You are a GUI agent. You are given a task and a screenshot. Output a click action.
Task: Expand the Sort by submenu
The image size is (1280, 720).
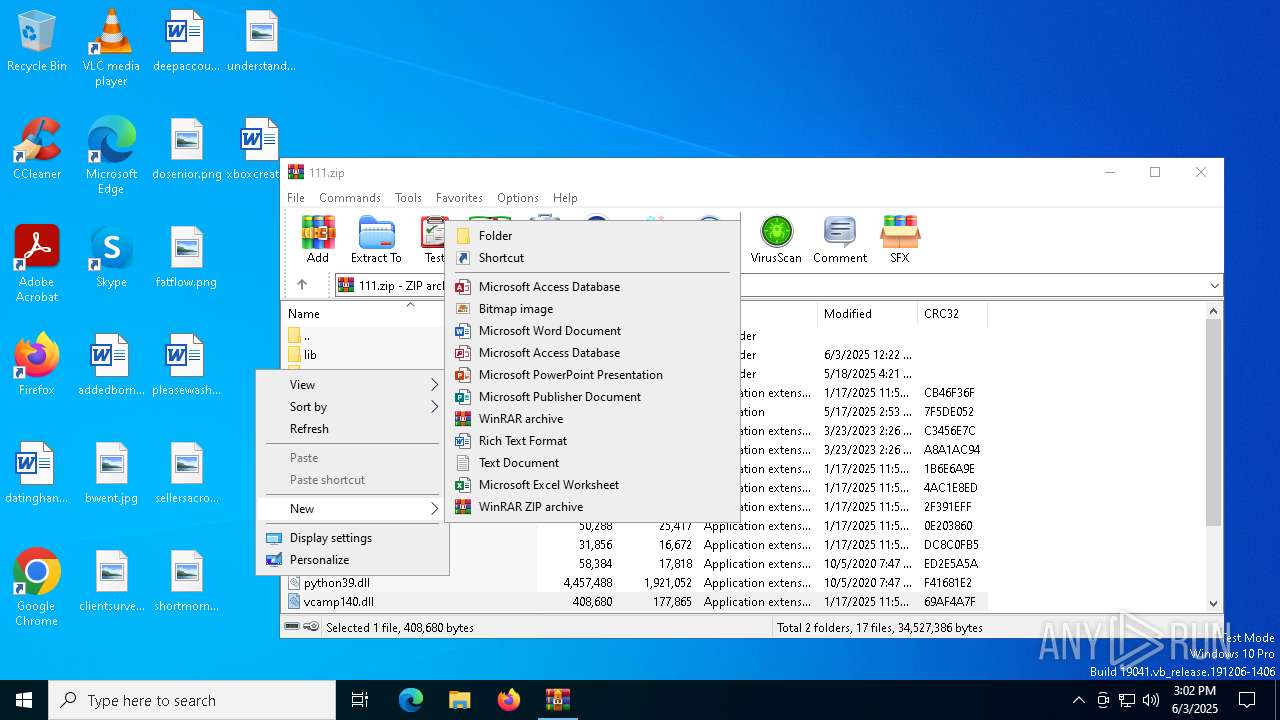[x=352, y=407]
